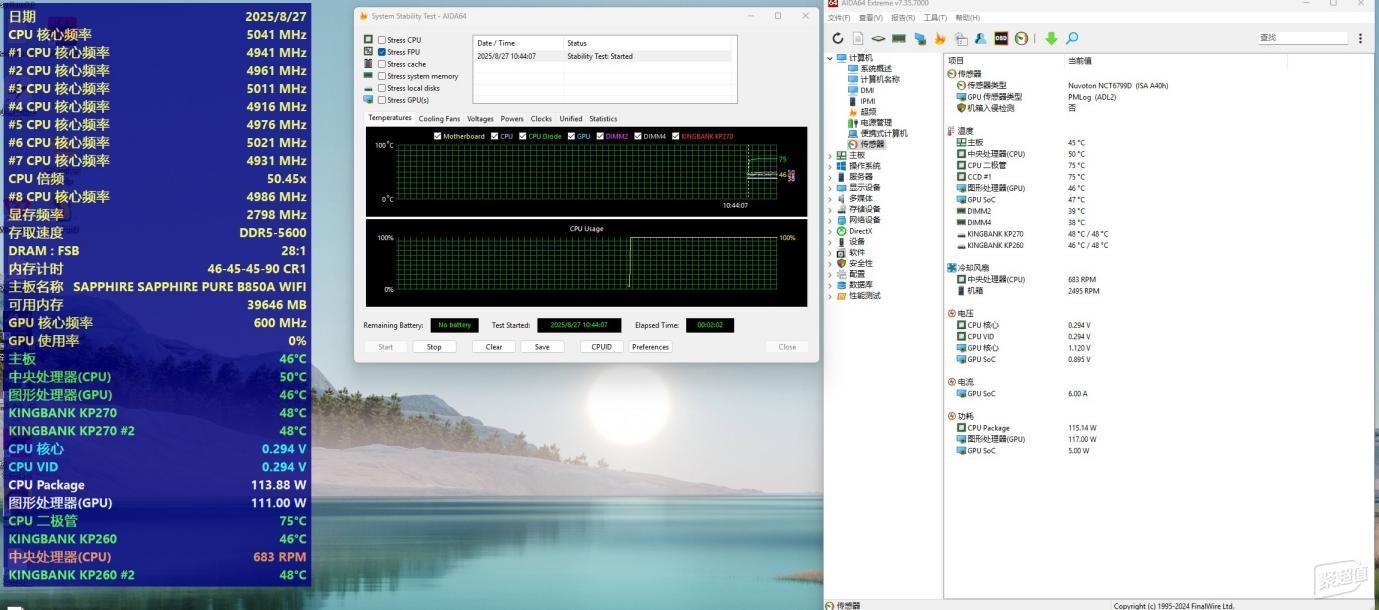Select the Stability Test: Started log row
Screen dimensions: 1379x610
pyautogui.click(x=604, y=56)
